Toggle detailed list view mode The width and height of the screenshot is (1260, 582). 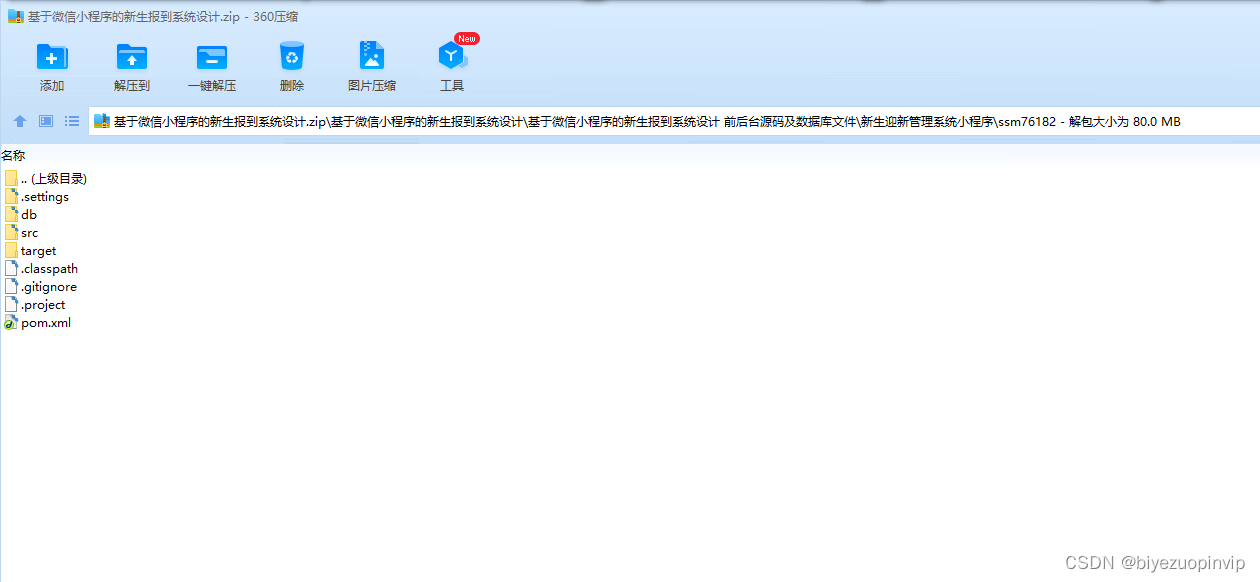[x=71, y=121]
